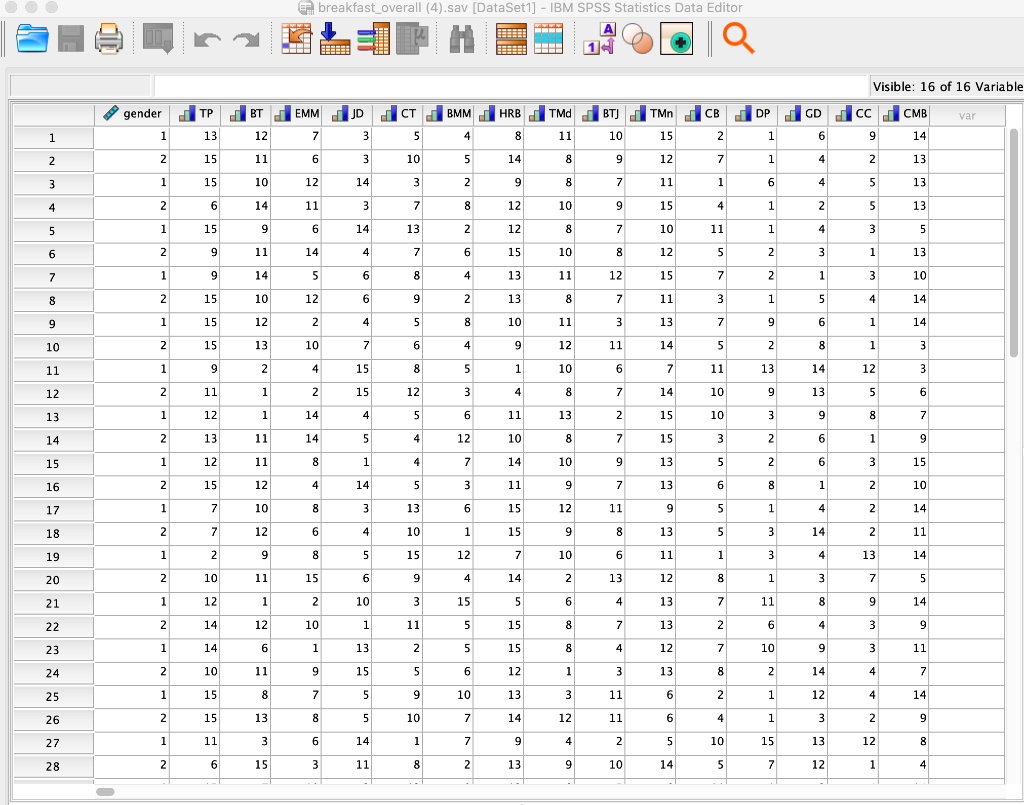Select the Show All Variables icon

coord(677,39)
